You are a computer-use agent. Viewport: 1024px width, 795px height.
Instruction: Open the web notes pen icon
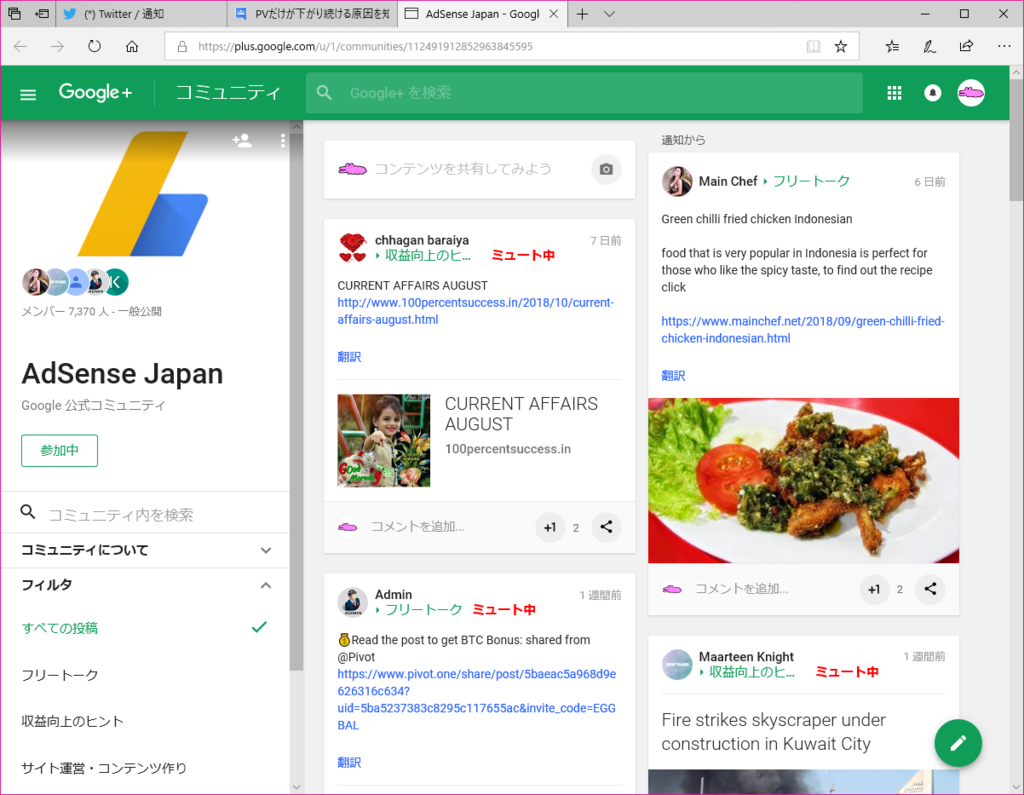tap(929, 46)
